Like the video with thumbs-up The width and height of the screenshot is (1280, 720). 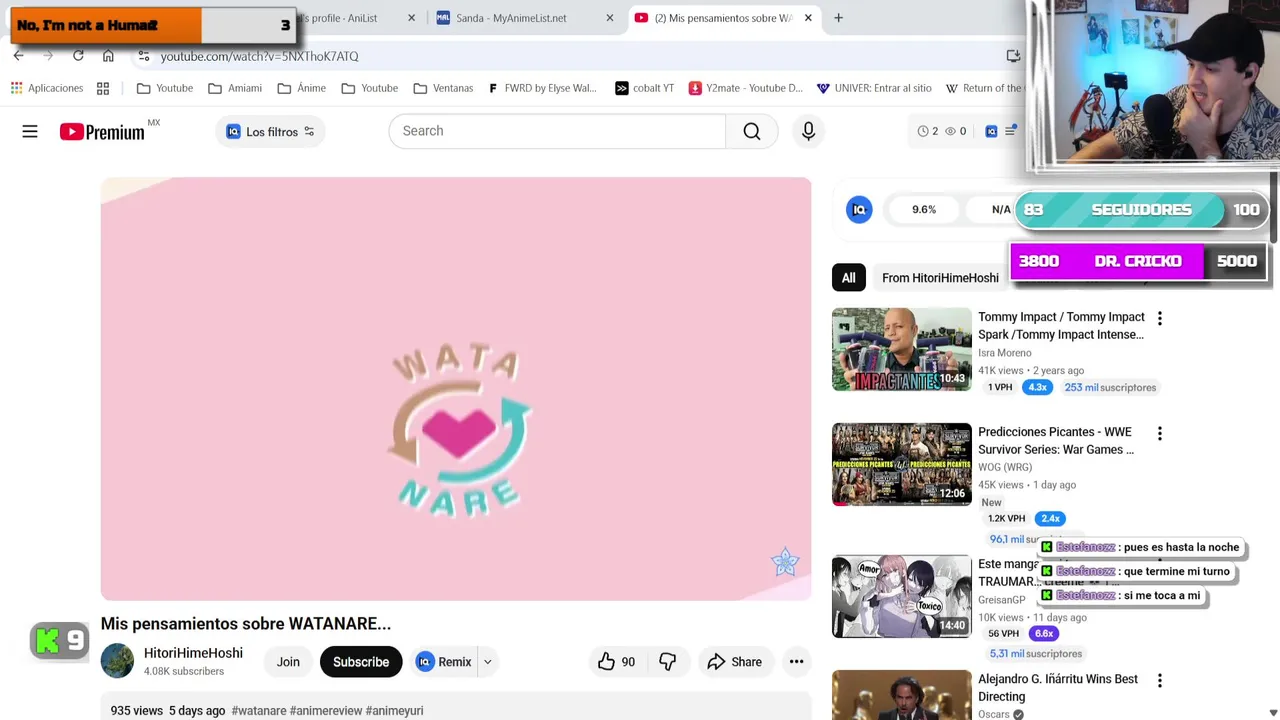point(616,662)
